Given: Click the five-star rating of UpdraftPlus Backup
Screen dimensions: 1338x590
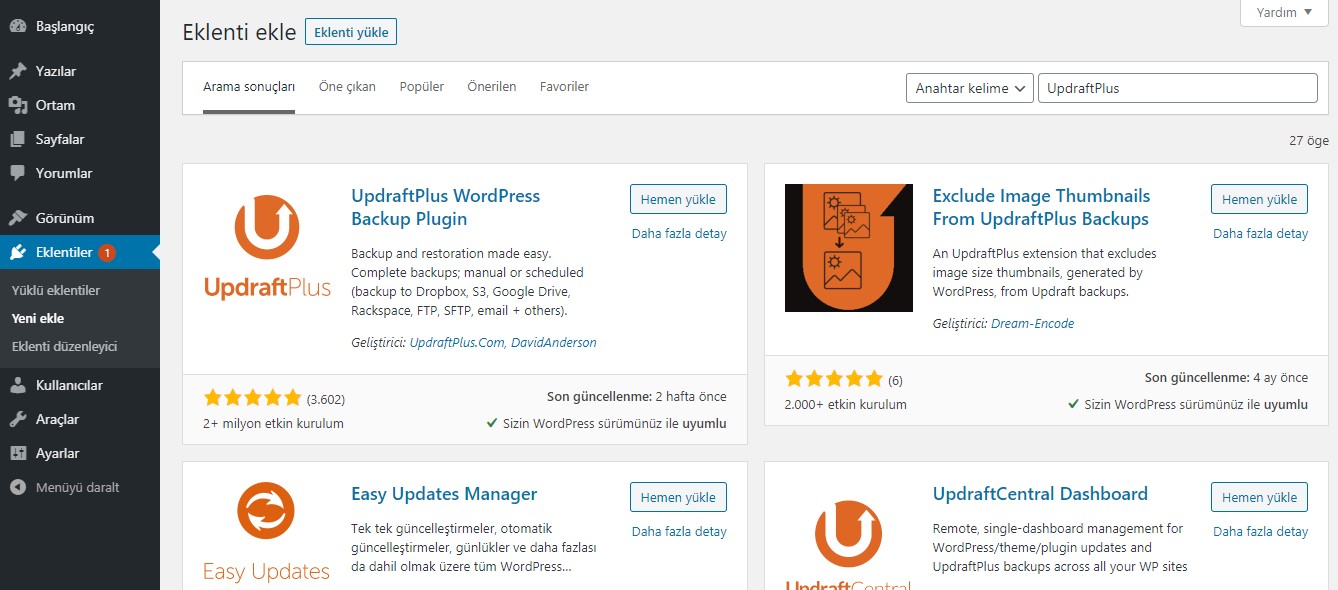Looking at the screenshot, I should point(252,397).
